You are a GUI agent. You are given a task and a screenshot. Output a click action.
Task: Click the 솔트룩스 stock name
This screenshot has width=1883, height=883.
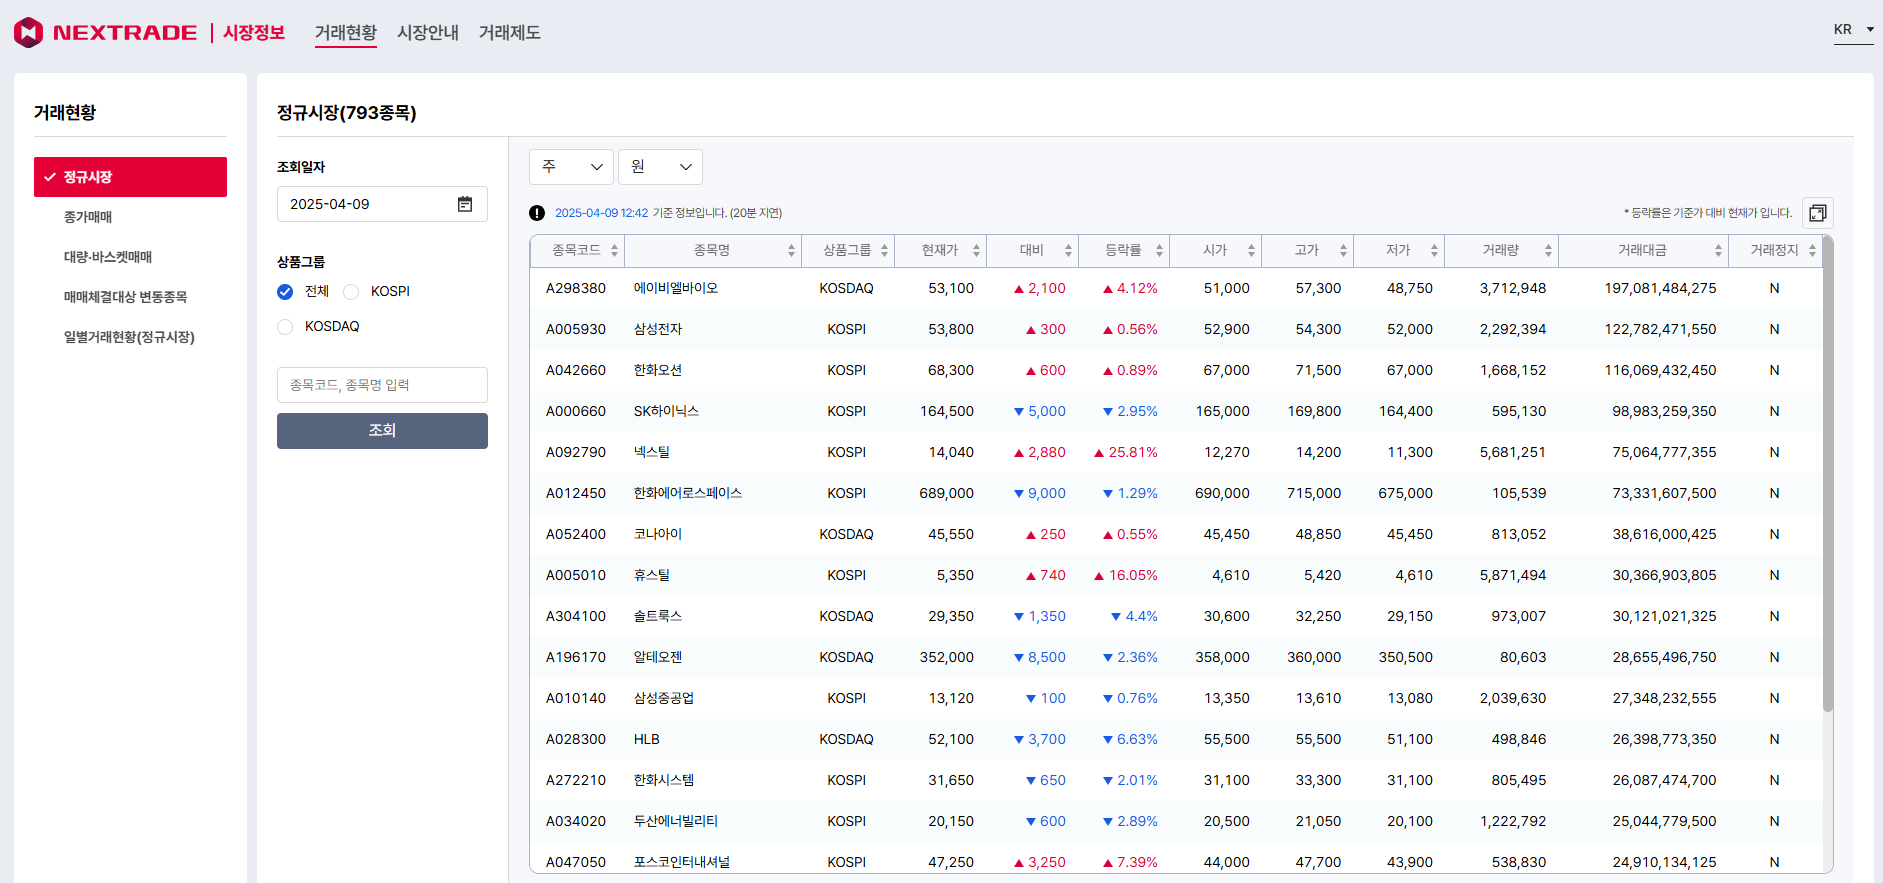coord(658,616)
